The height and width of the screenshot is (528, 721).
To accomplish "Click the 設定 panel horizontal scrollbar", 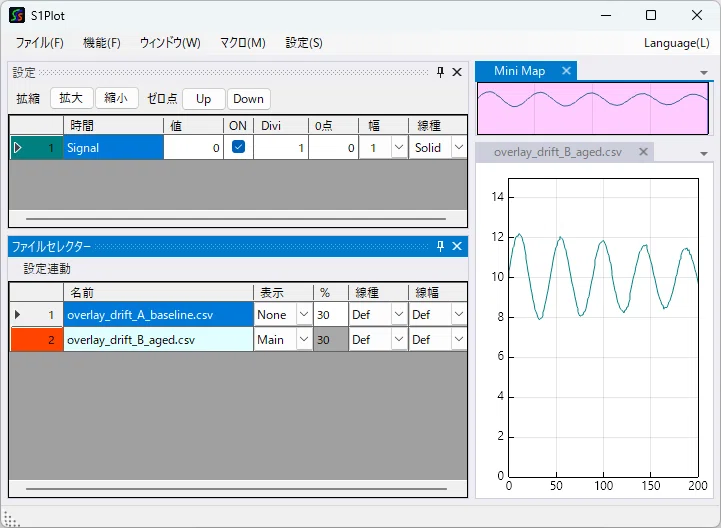I will point(236,219).
